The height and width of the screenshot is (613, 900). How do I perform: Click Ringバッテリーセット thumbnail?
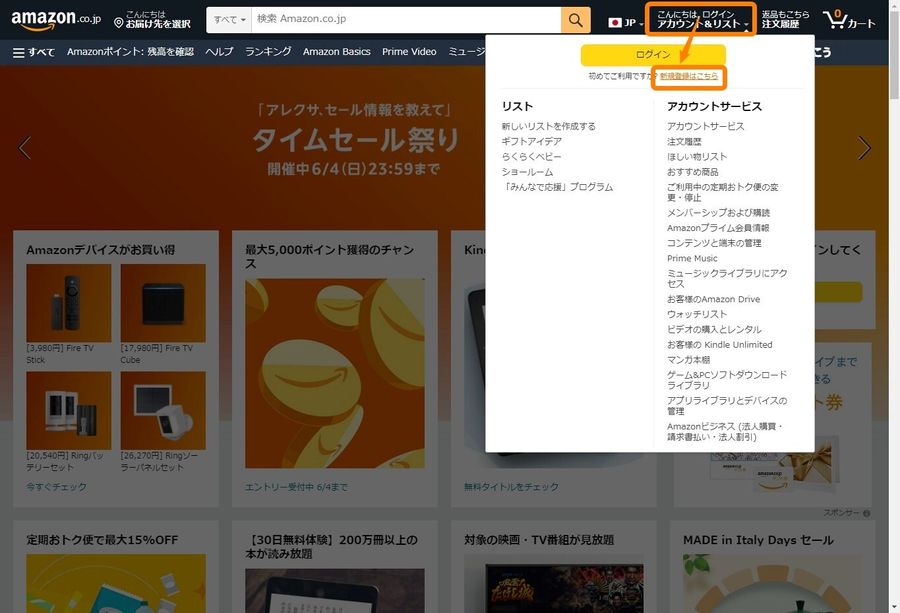(69, 410)
